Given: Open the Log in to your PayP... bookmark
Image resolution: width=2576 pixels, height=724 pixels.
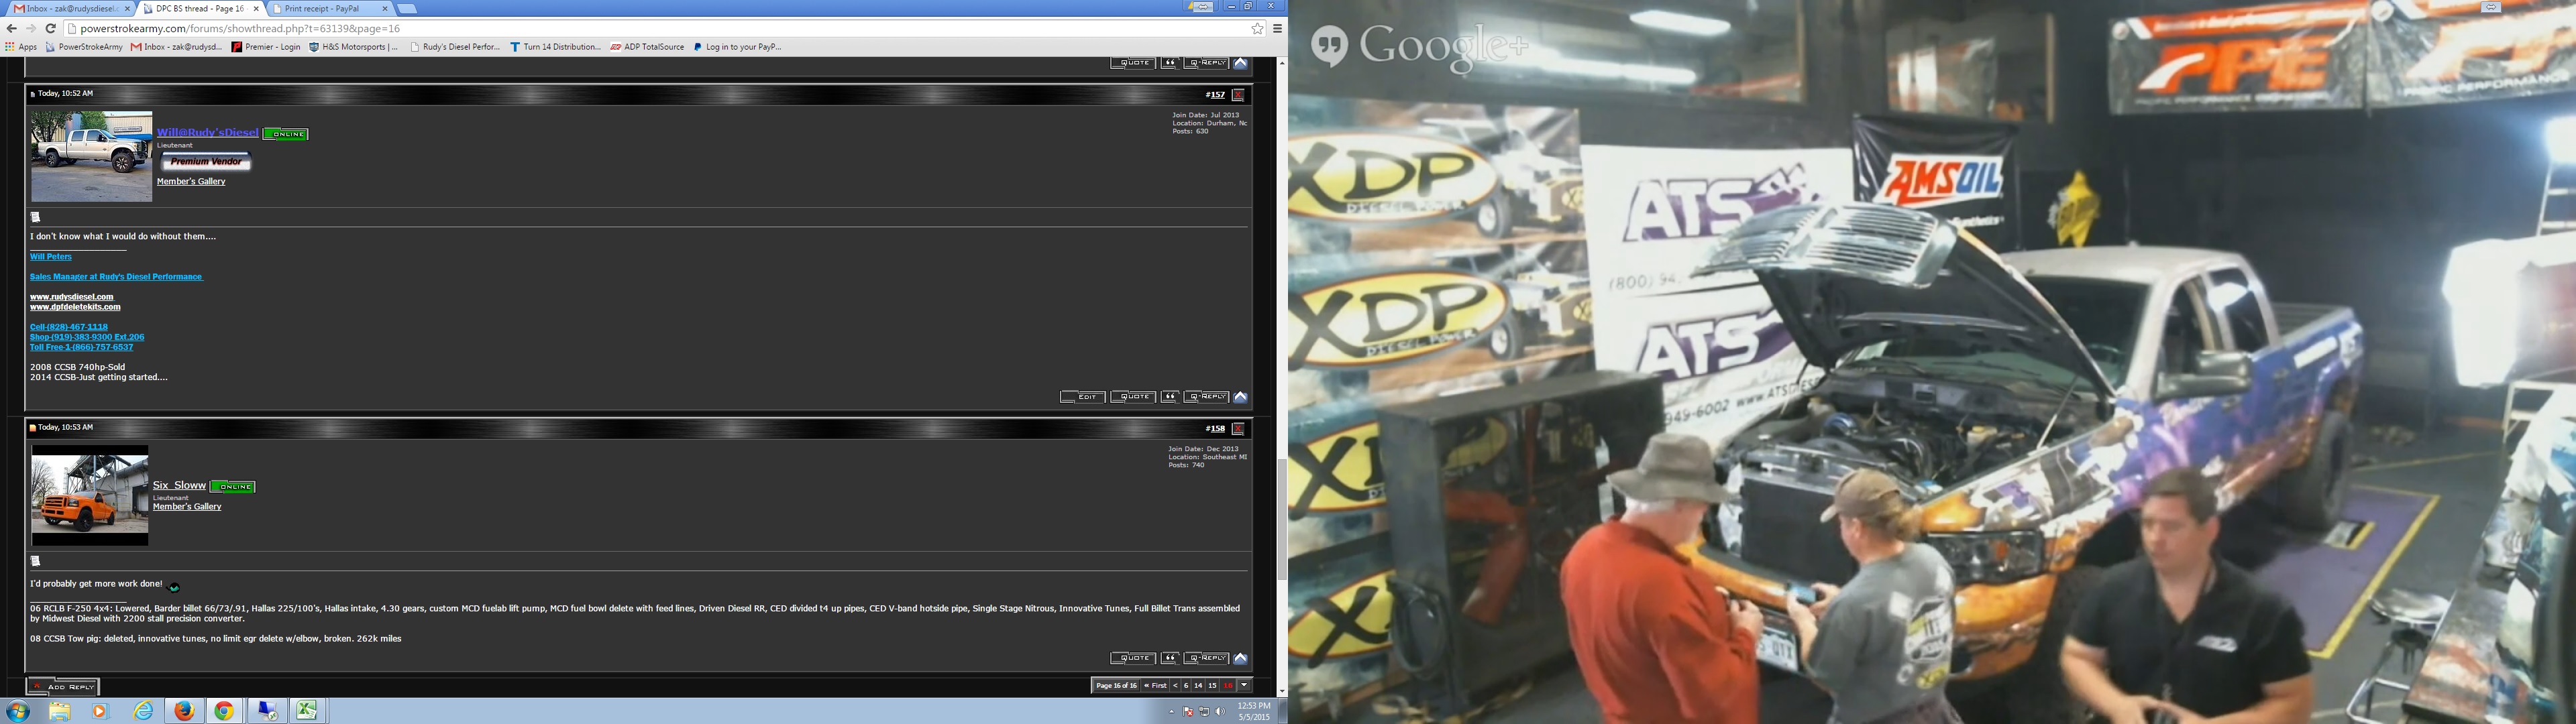Looking at the screenshot, I should [738, 47].
